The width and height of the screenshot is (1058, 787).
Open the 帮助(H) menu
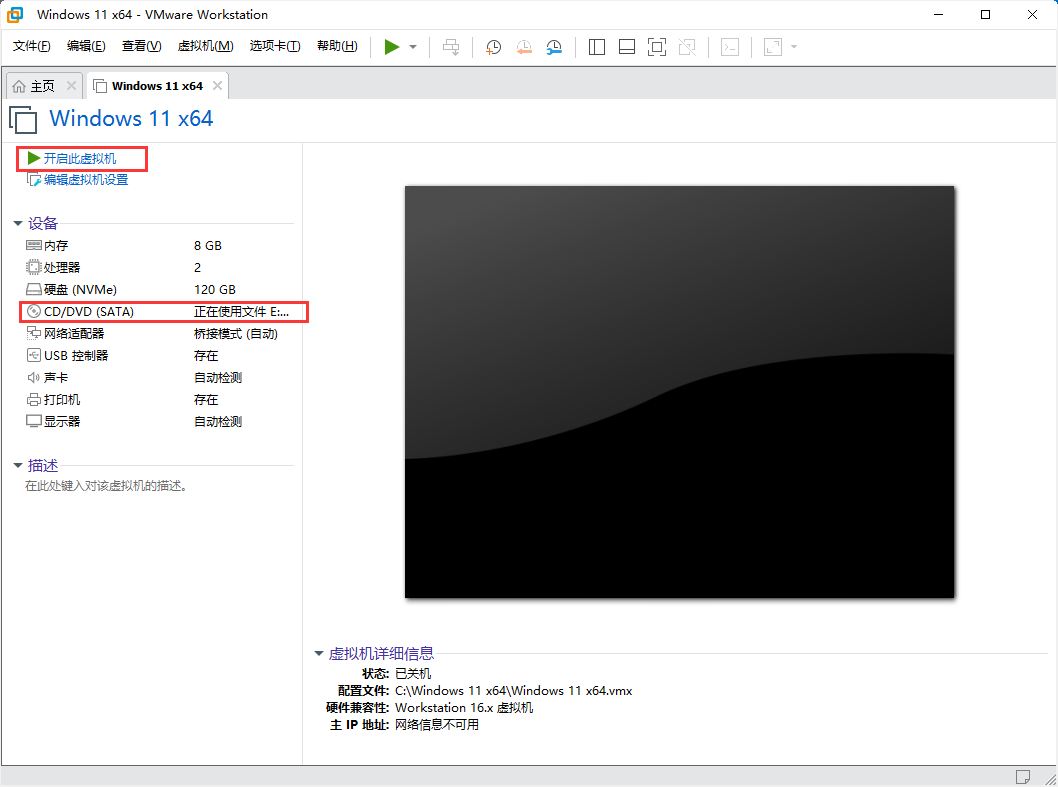[x=337, y=46]
